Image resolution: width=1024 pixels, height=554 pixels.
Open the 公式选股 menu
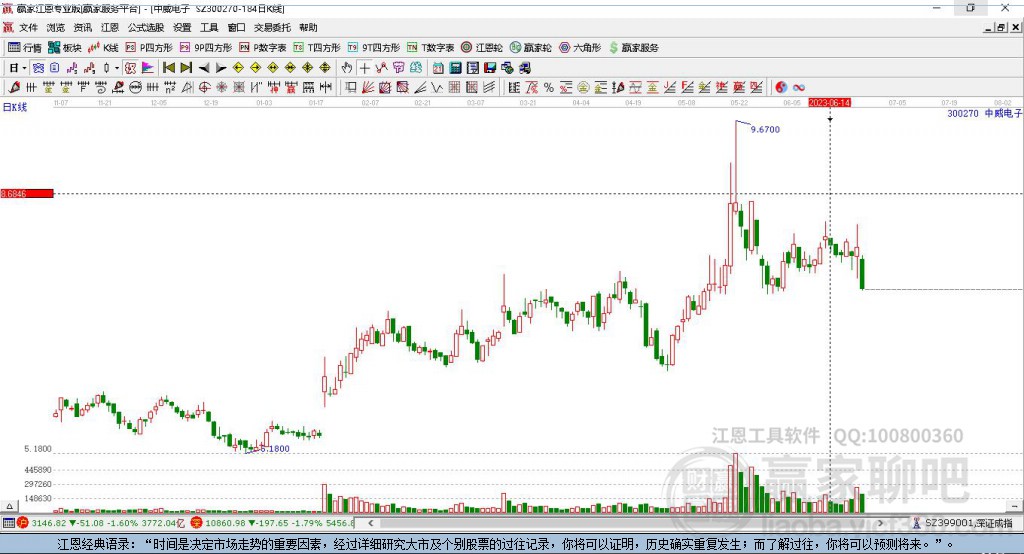click(x=146, y=27)
